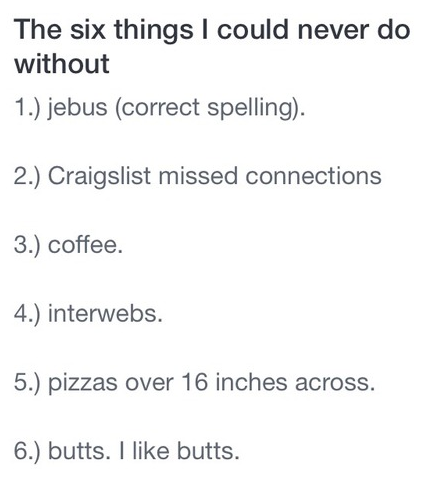
Task: Click the word "connections"
Action: point(313,176)
